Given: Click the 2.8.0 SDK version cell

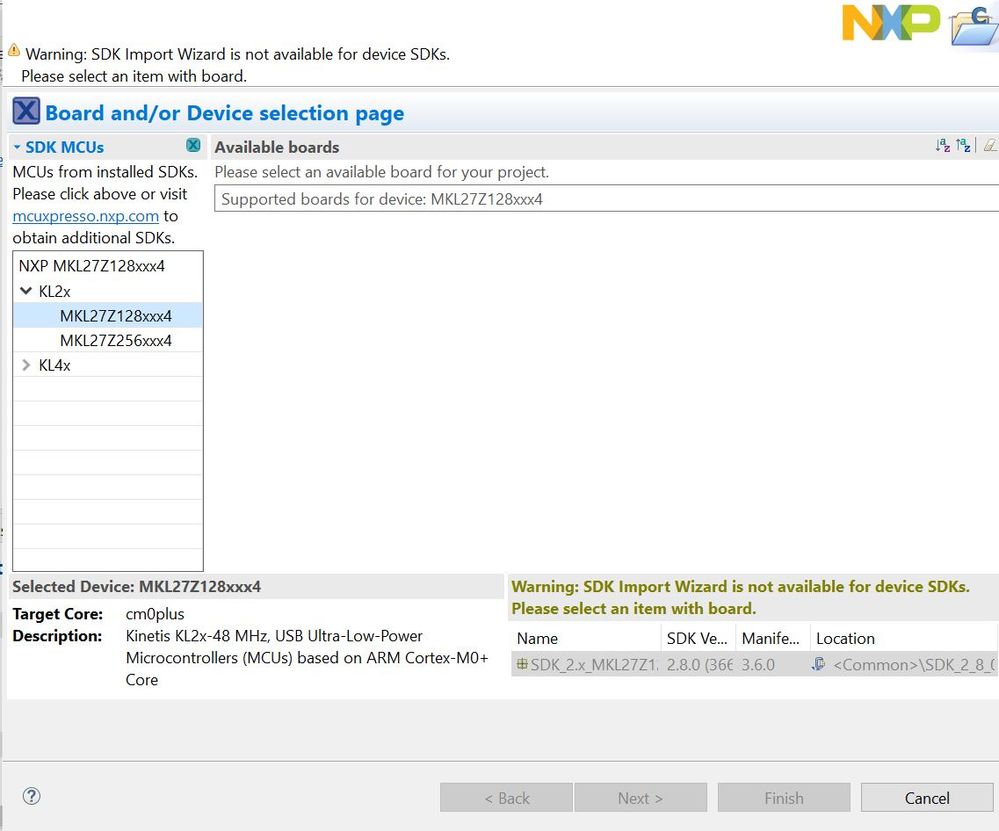Looking at the screenshot, I should [x=699, y=665].
